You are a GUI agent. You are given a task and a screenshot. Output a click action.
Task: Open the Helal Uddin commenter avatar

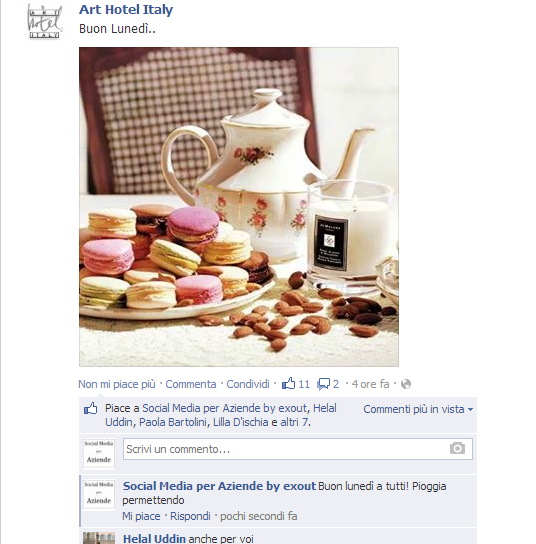pyautogui.click(x=99, y=538)
